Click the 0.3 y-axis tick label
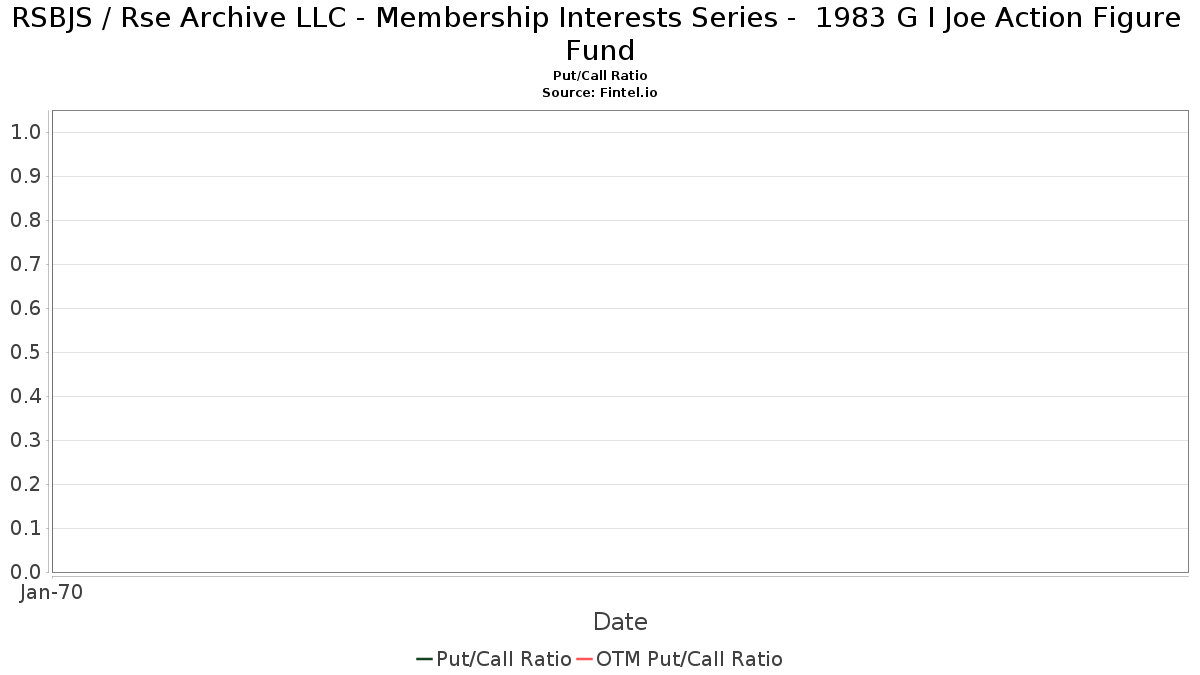 25,440
